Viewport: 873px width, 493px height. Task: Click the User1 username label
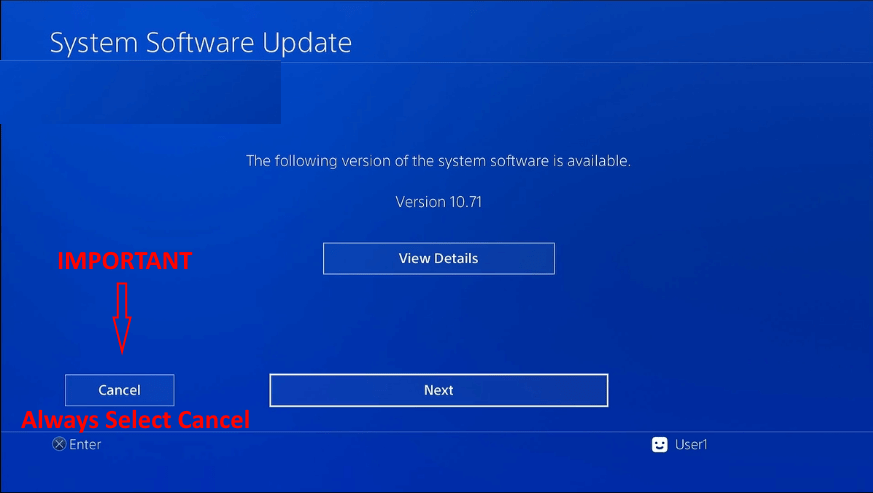coord(691,445)
